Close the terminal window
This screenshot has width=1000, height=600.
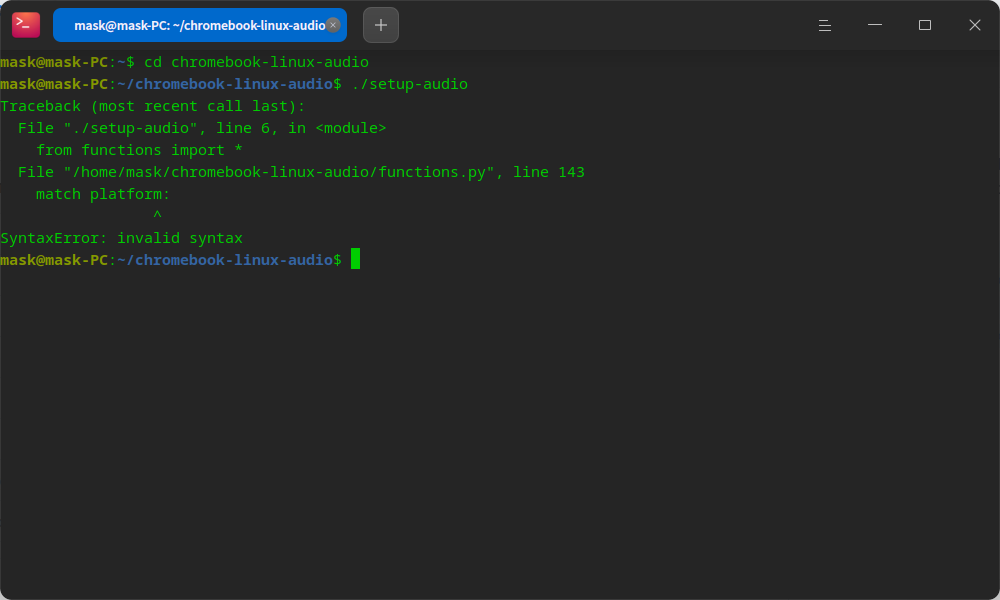tap(974, 25)
